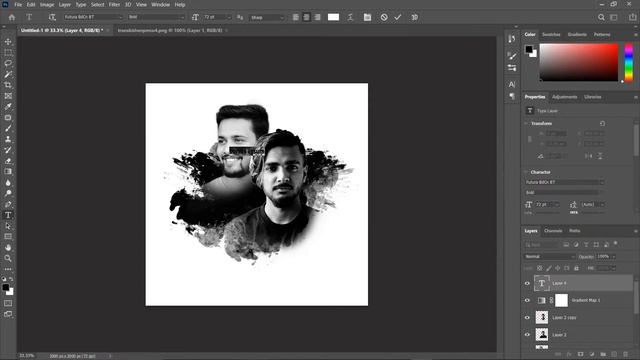Open the Properties font family dropdown

tap(564, 182)
